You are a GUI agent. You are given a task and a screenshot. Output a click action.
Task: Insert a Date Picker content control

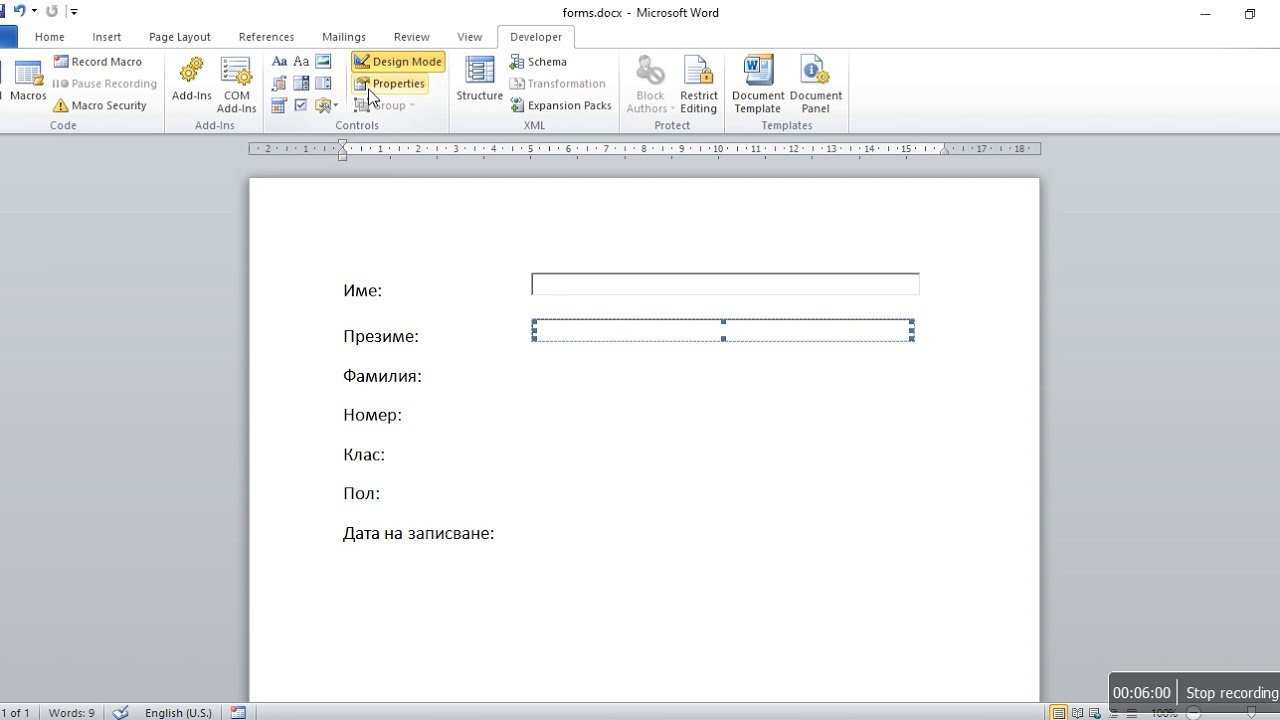coord(280,105)
